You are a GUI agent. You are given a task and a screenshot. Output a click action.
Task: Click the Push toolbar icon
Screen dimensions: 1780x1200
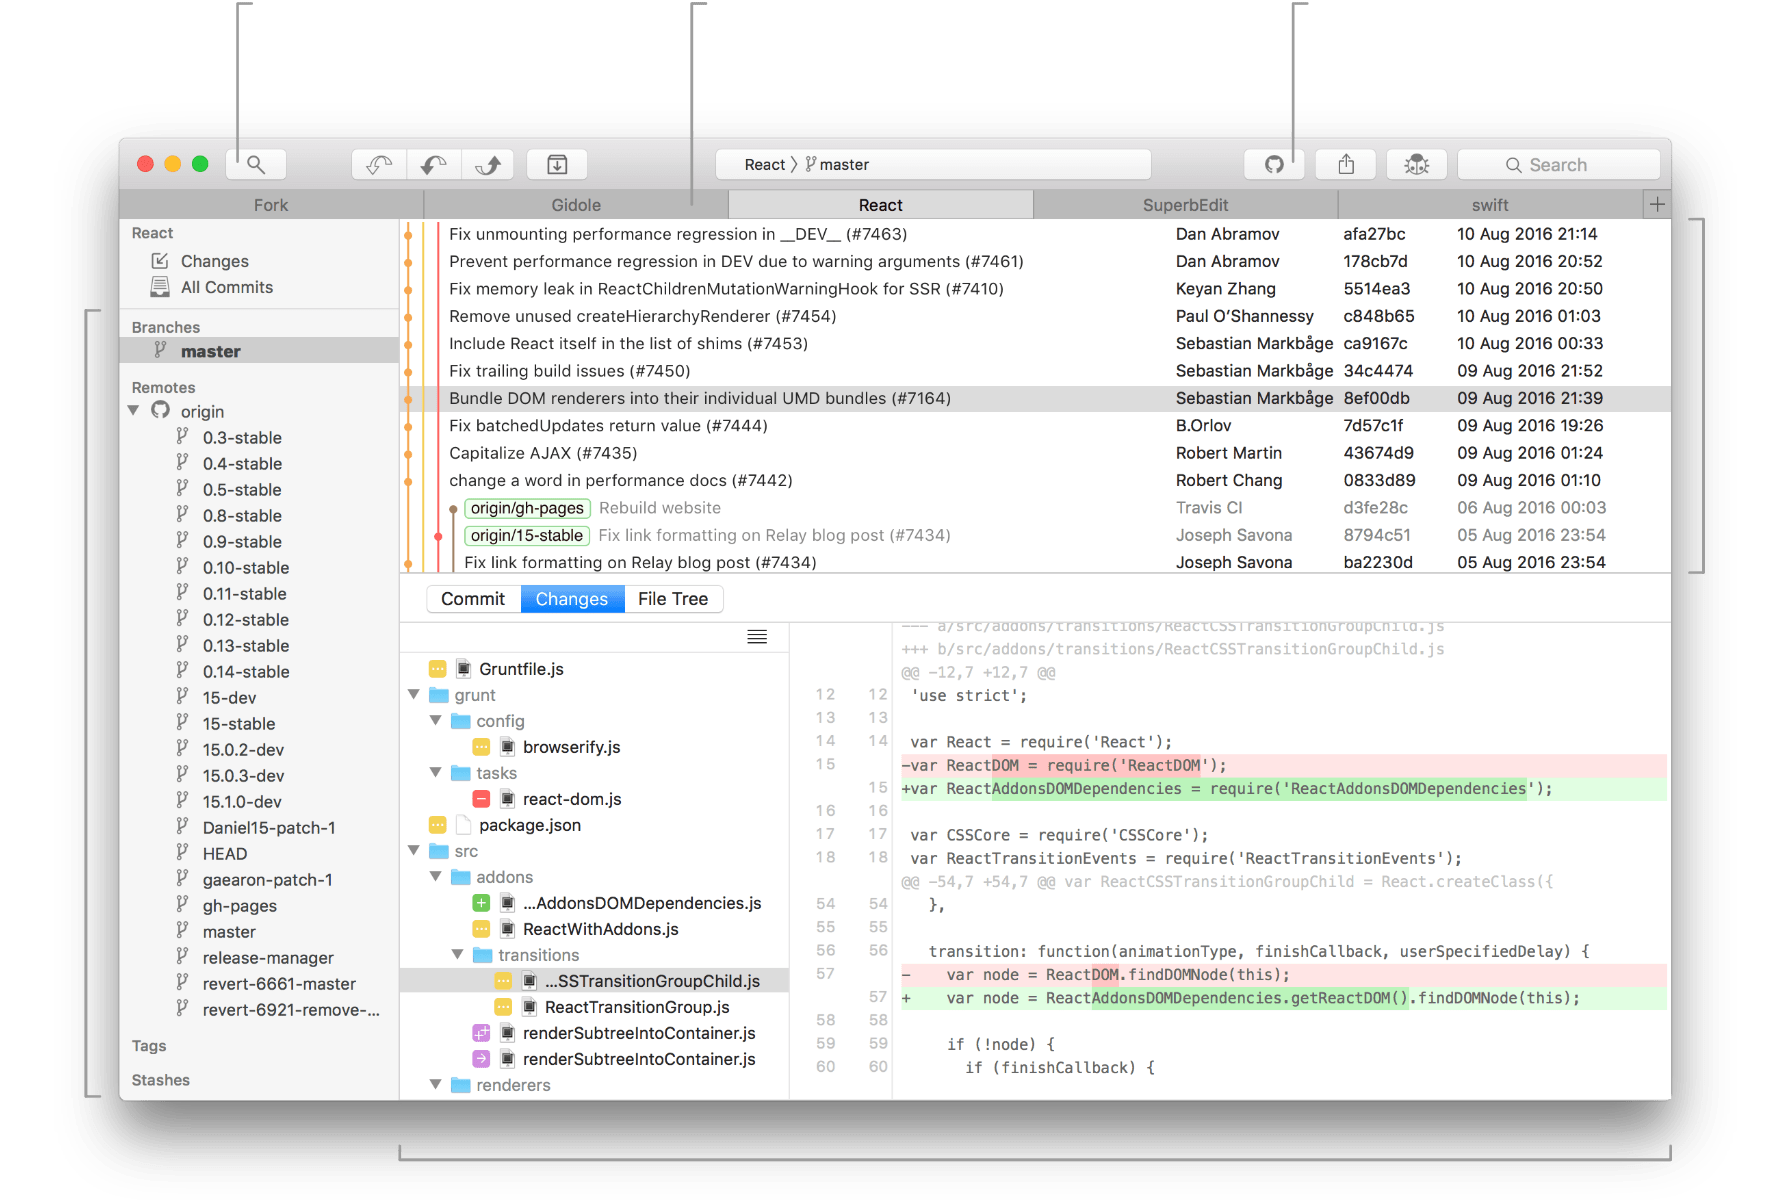[488, 164]
